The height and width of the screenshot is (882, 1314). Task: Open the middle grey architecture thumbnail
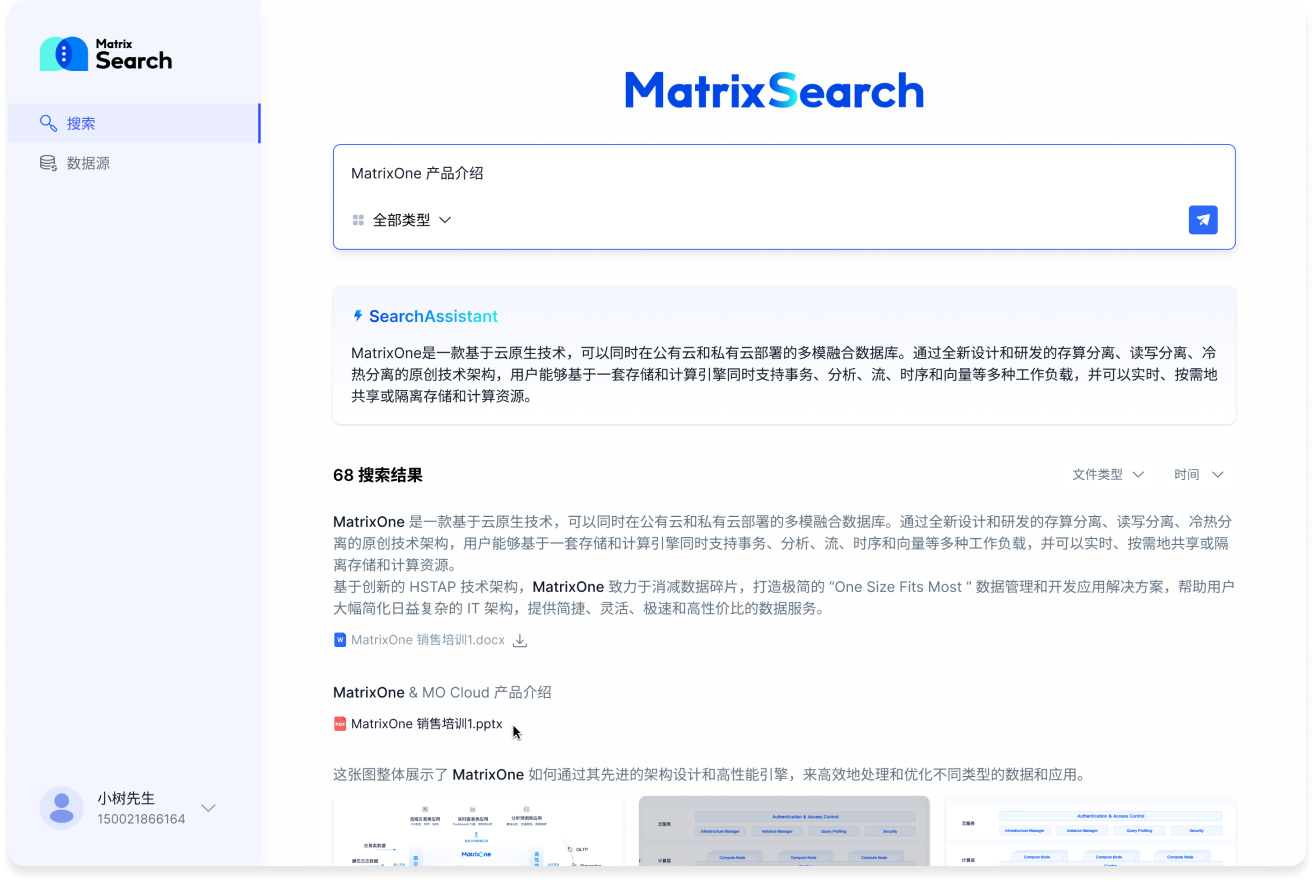click(784, 831)
